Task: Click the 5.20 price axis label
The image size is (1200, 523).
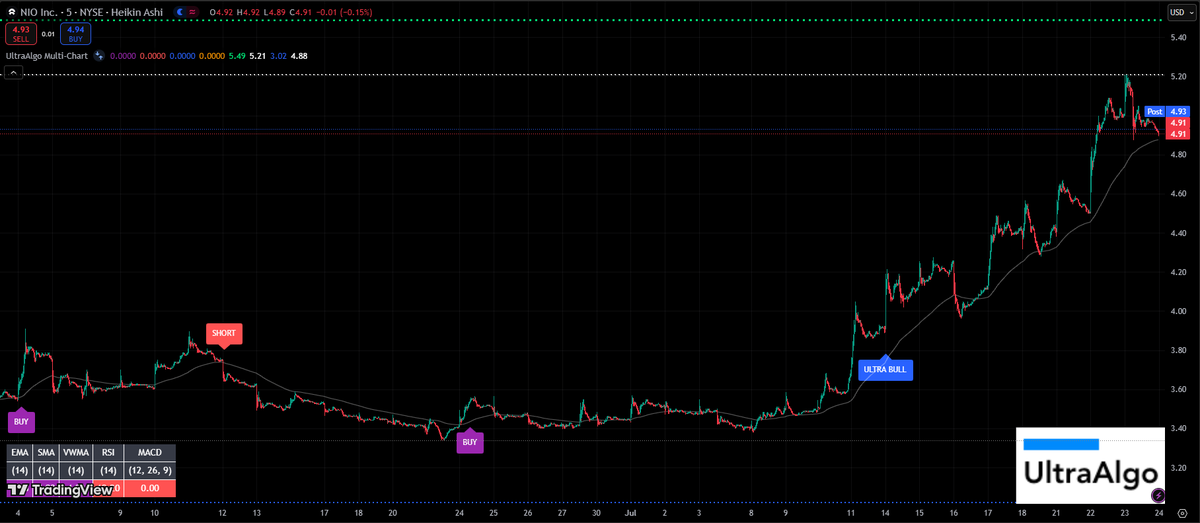Action: point(1178,76)
